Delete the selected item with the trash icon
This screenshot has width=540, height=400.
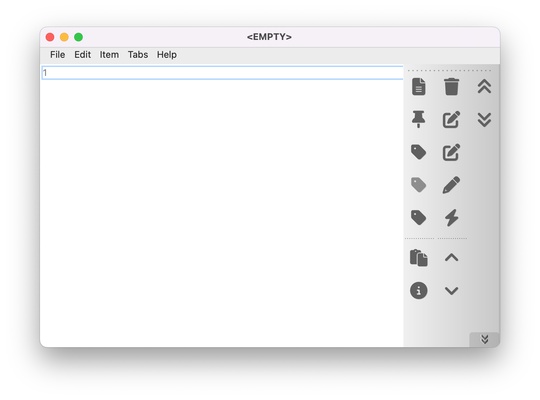(451, 86)
